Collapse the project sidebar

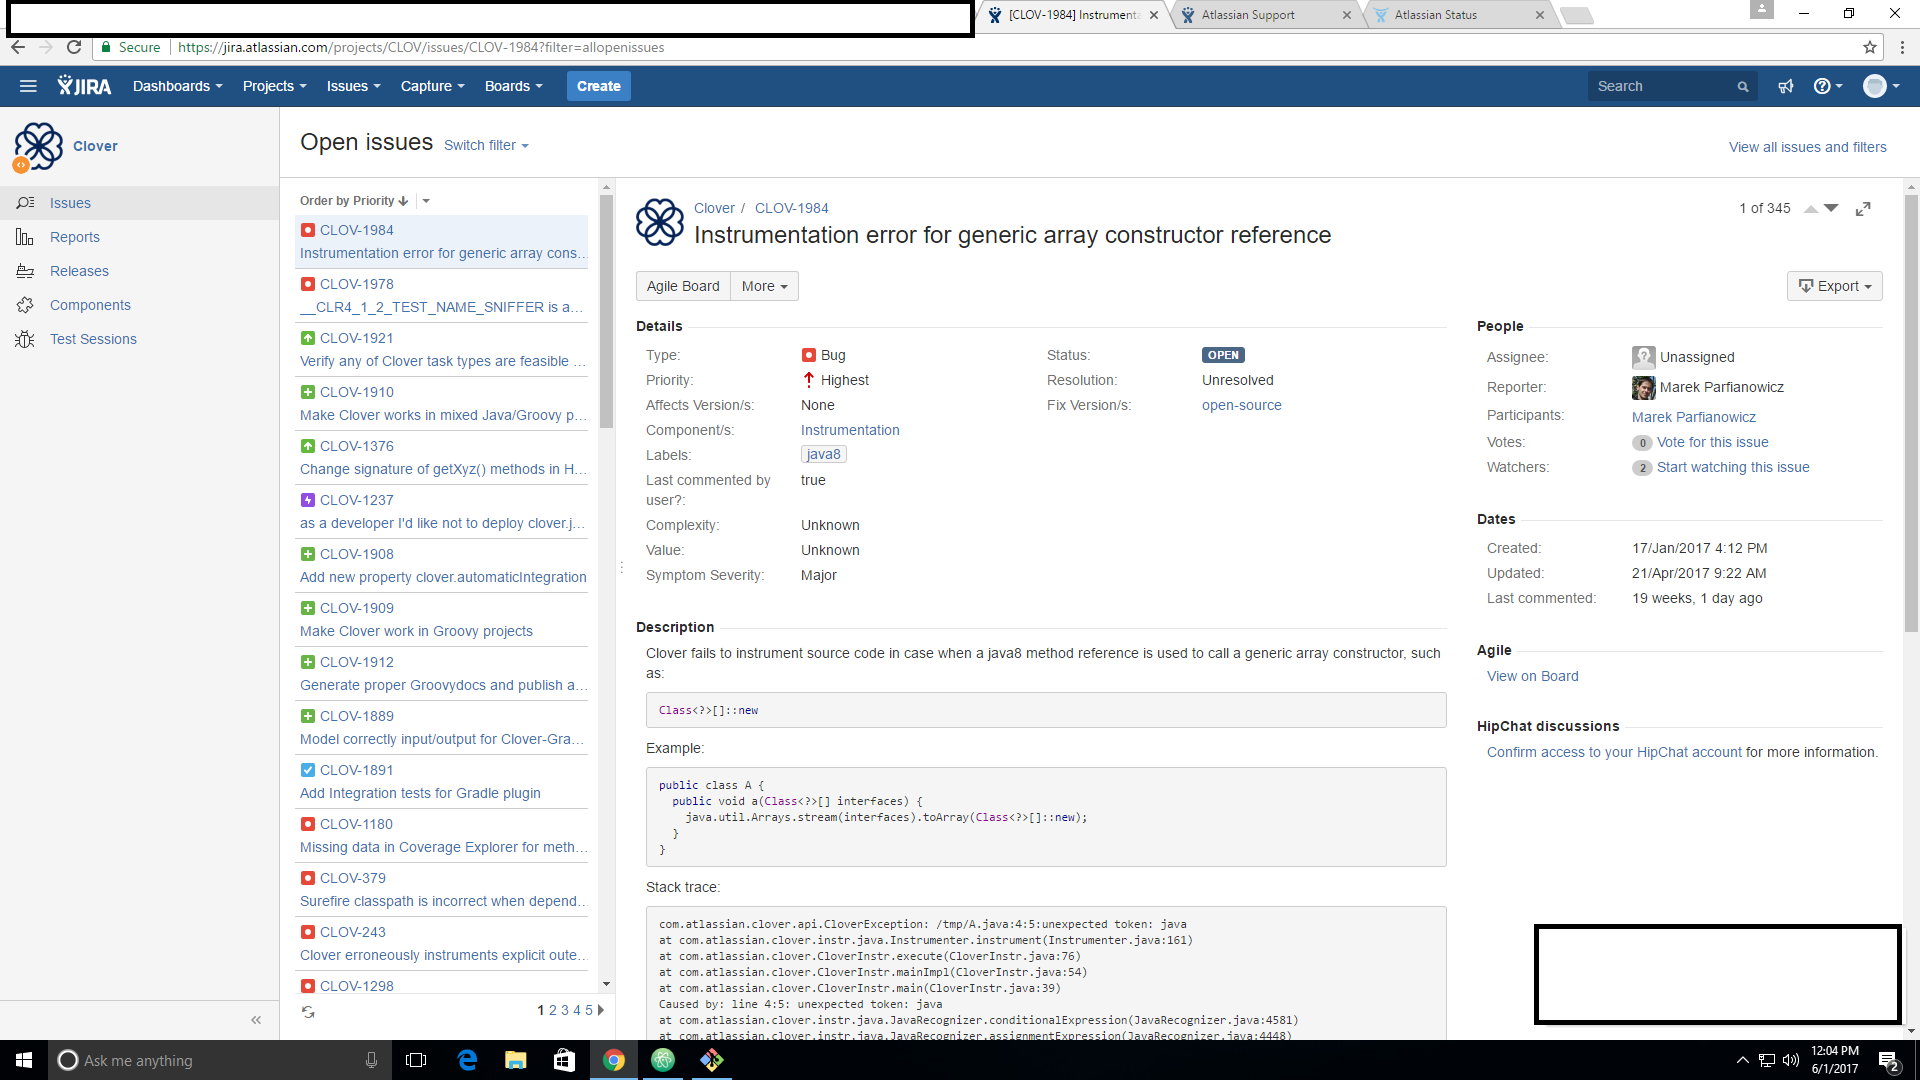256,1020
